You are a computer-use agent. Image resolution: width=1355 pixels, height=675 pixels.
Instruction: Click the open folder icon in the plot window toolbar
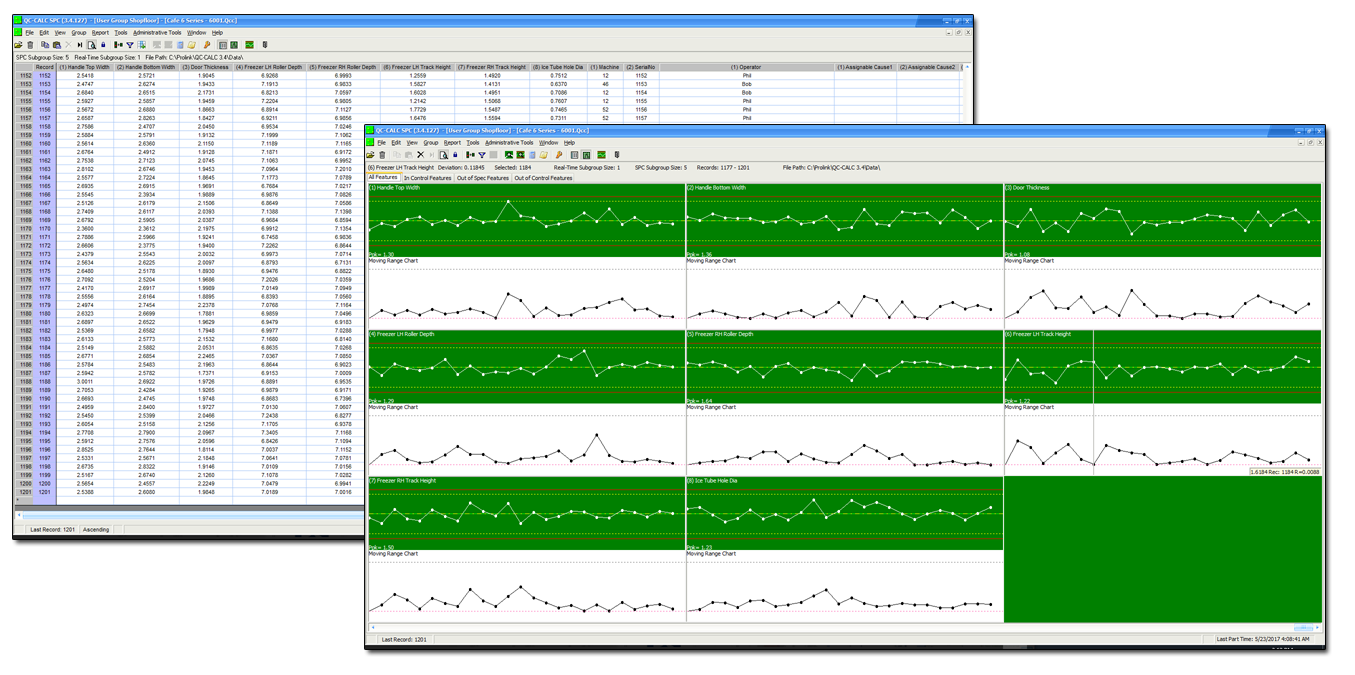(x=370, y=155)
